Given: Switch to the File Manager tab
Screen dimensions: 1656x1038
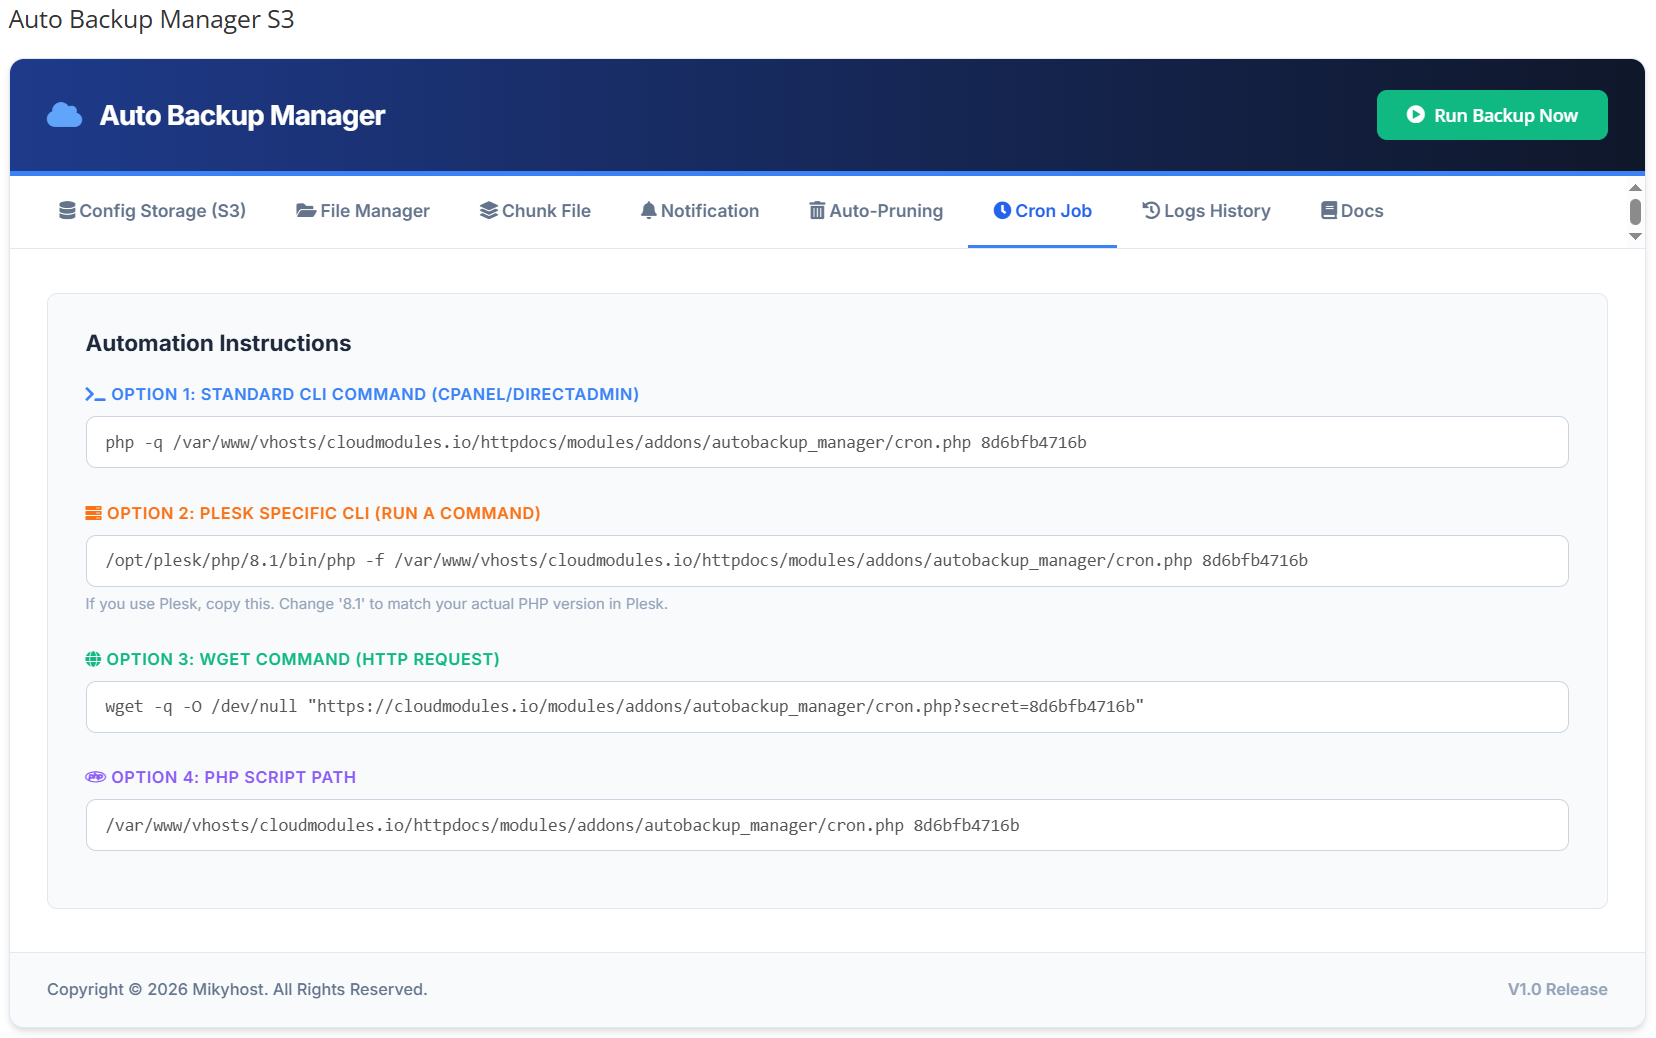Looking at the screenshot, I should click(x=363, y=211).
